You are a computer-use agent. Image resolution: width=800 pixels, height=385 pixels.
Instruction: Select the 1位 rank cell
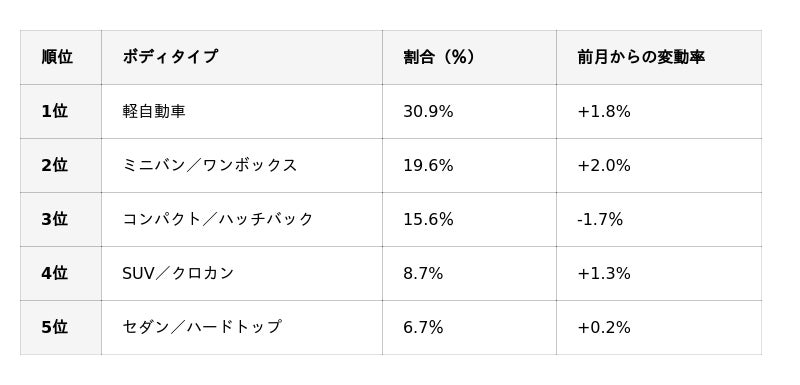(61, 111)
